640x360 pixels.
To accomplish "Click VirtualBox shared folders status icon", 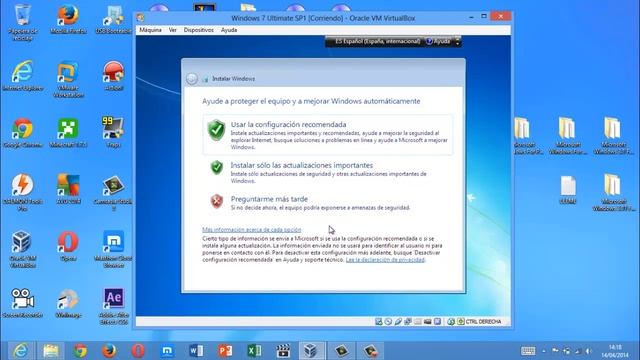I will coord(418,322).
